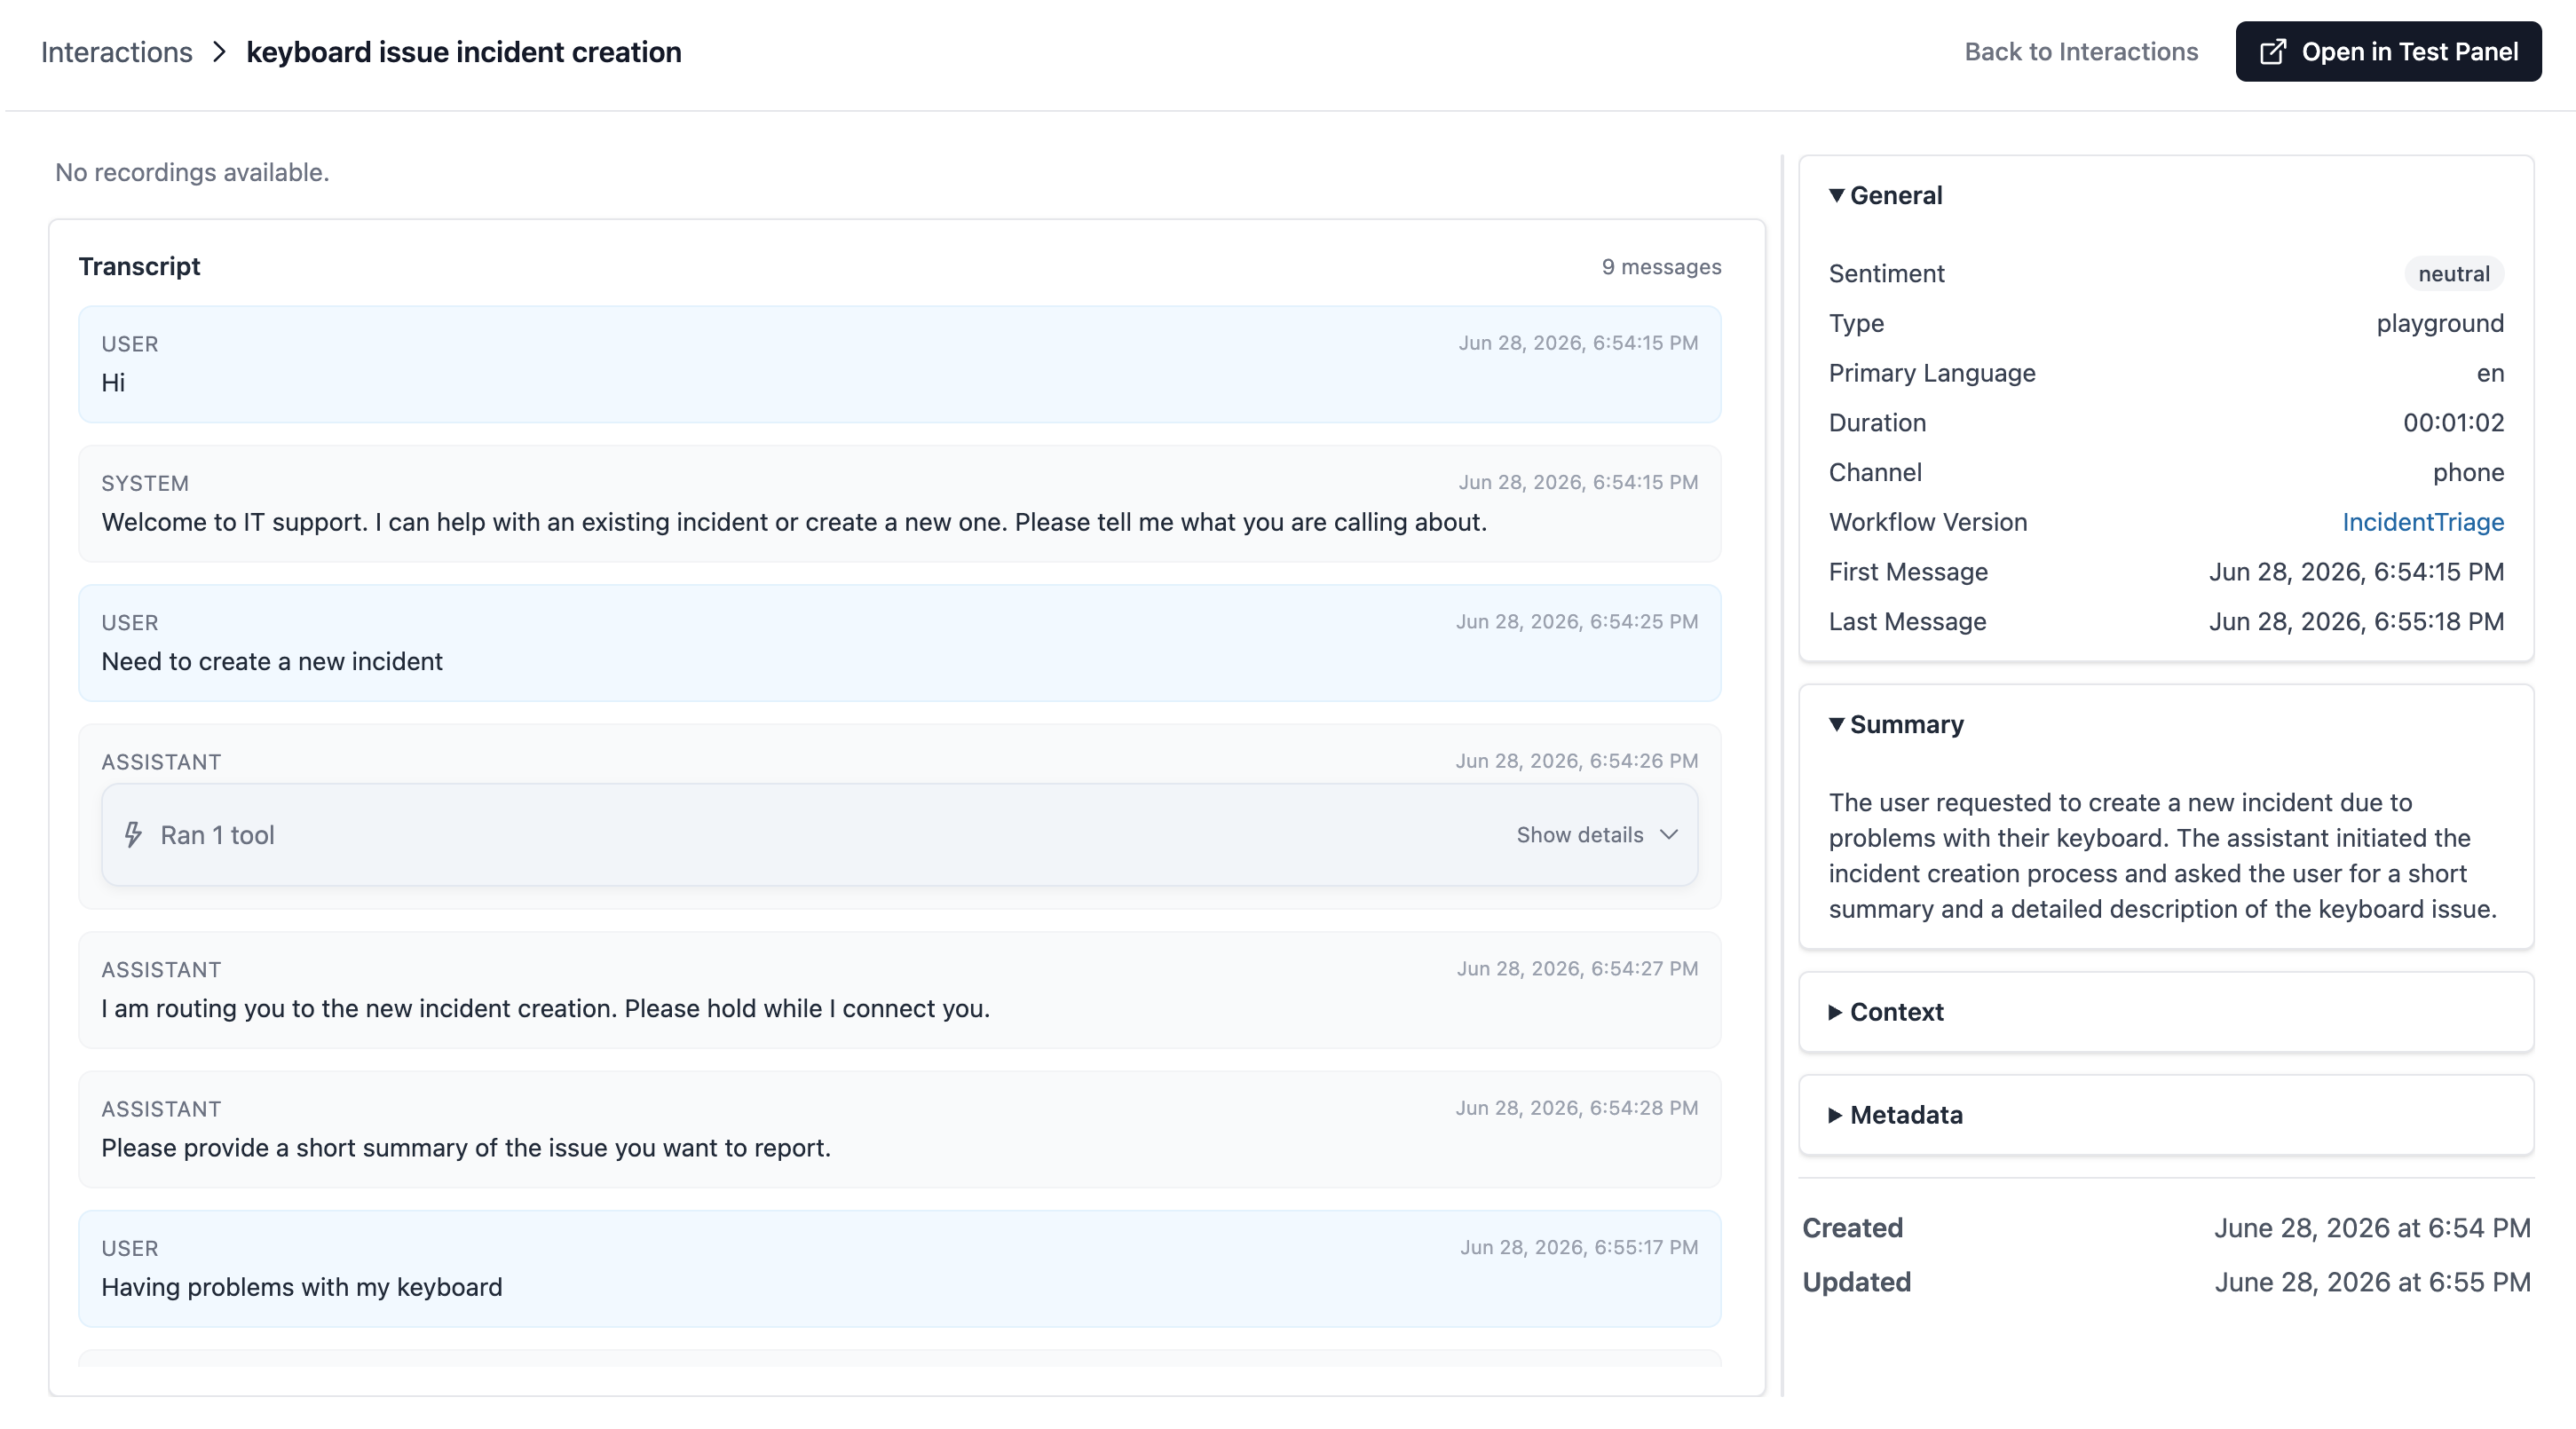Click the lightning bolt icon beside Ran 1 tool
Image resolution: width=2576 pixels, height=1429 pixels.
(133, 835)
